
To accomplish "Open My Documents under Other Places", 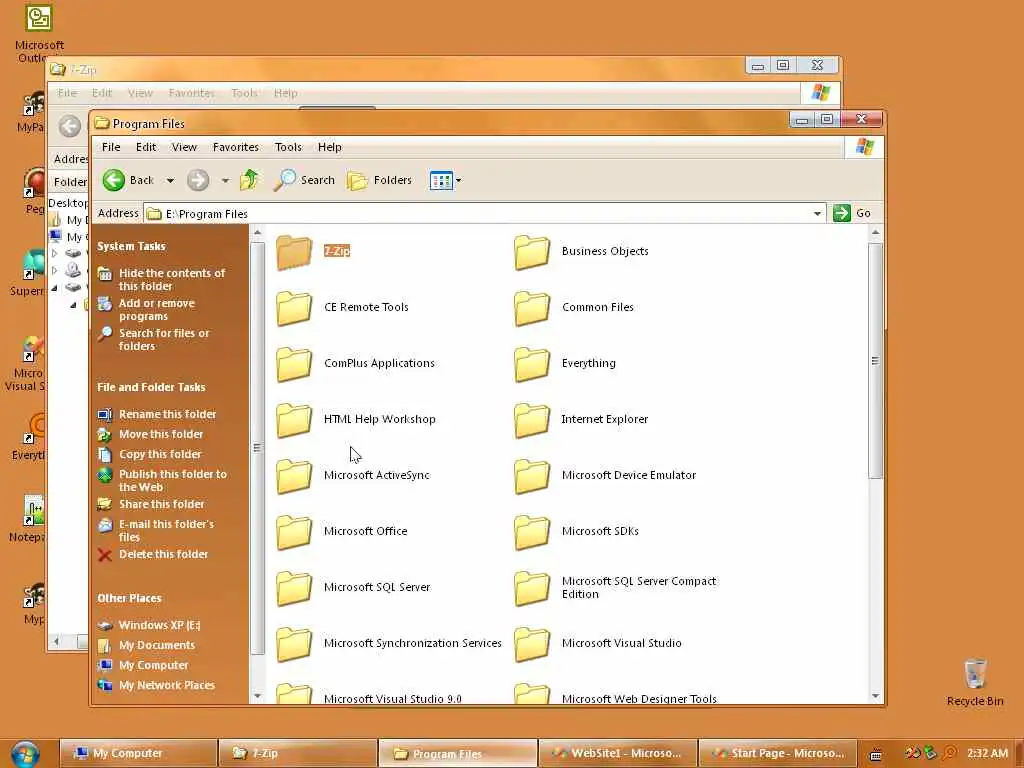I will coord(157,645).
